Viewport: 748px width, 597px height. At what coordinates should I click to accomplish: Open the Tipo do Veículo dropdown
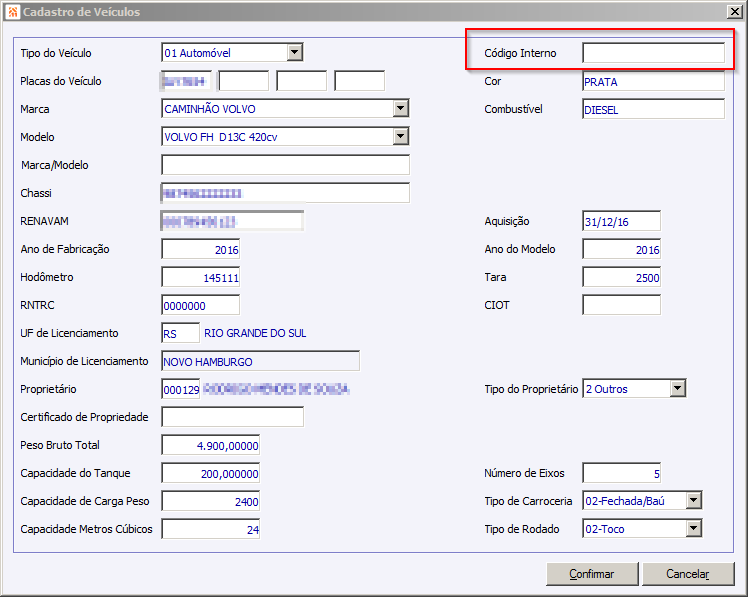295,52
